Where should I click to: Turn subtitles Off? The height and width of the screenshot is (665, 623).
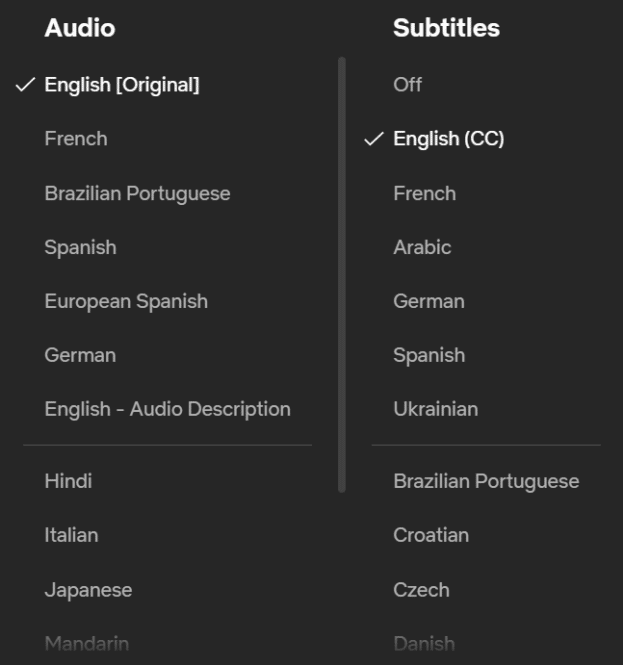click(408, 85)
